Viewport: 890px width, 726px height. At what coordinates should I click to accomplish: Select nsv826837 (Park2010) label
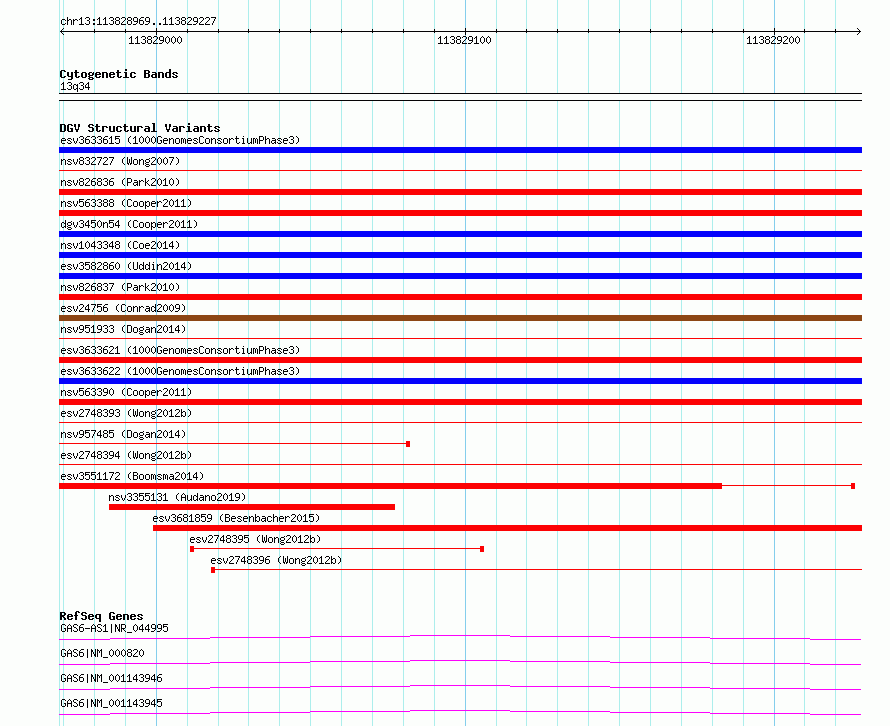tap(120, 287)
